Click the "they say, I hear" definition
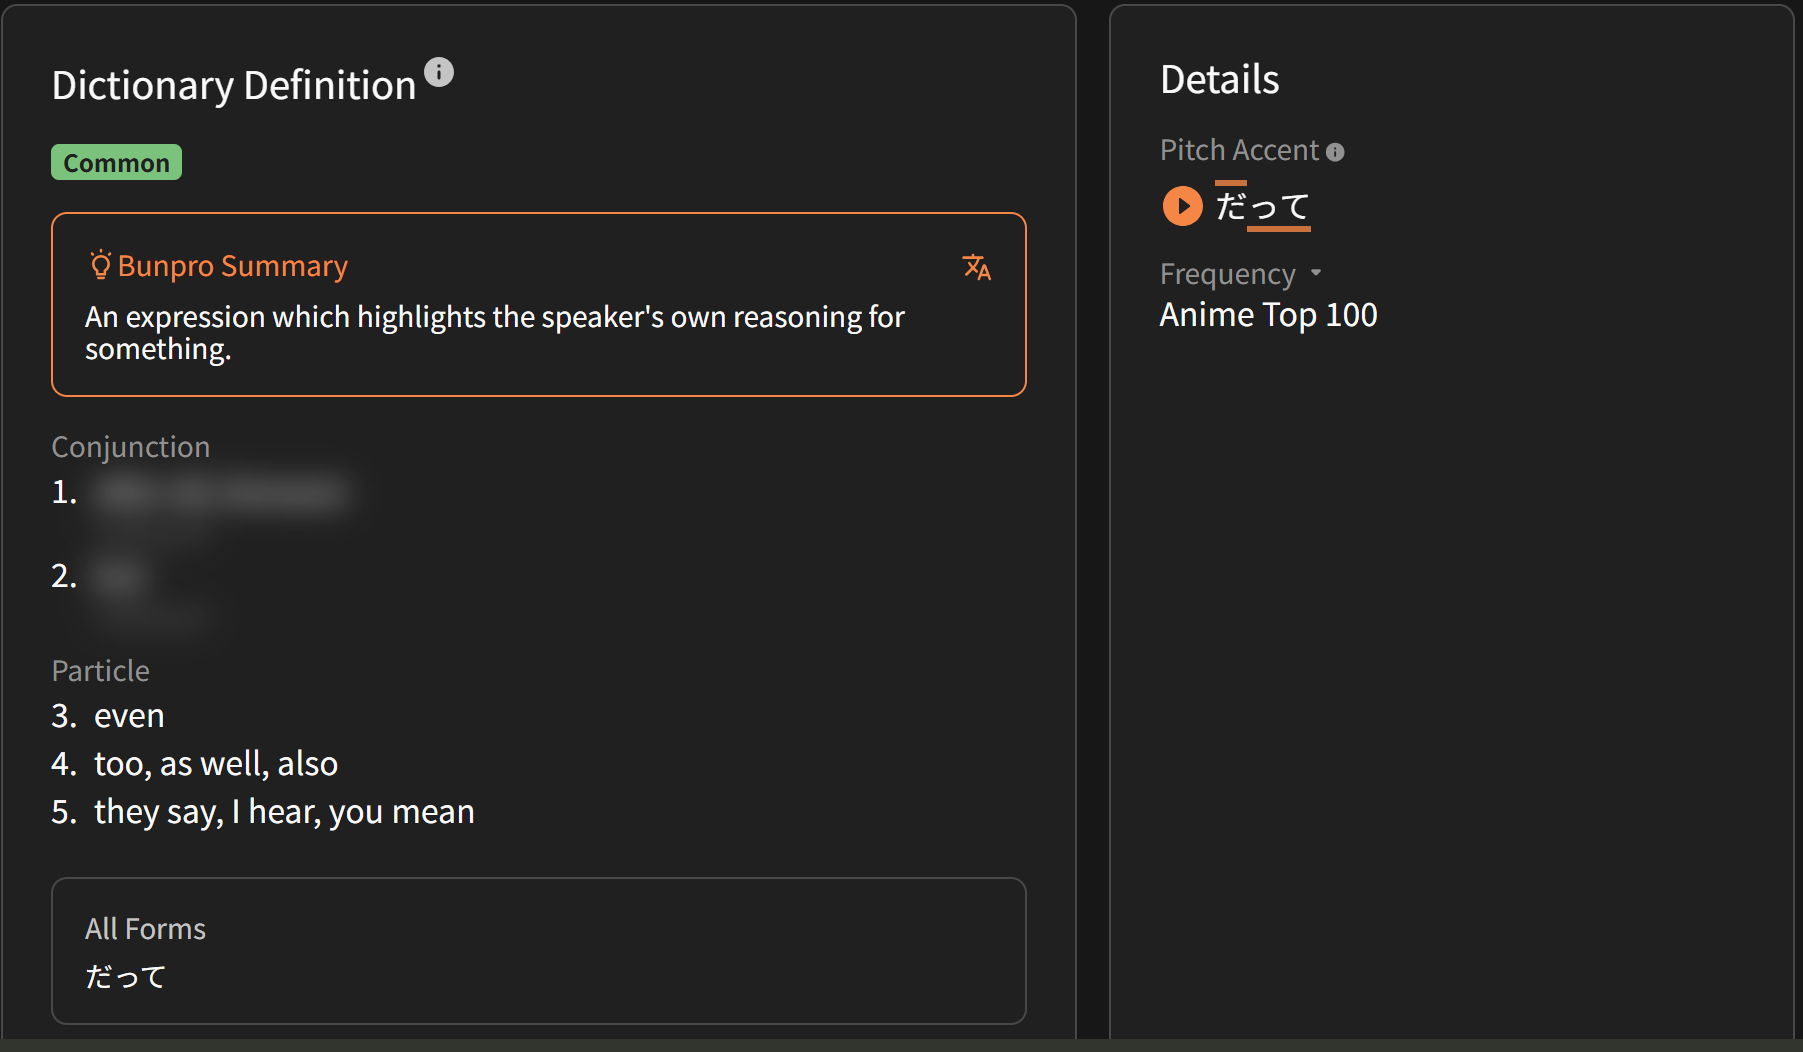 [284, 812]
